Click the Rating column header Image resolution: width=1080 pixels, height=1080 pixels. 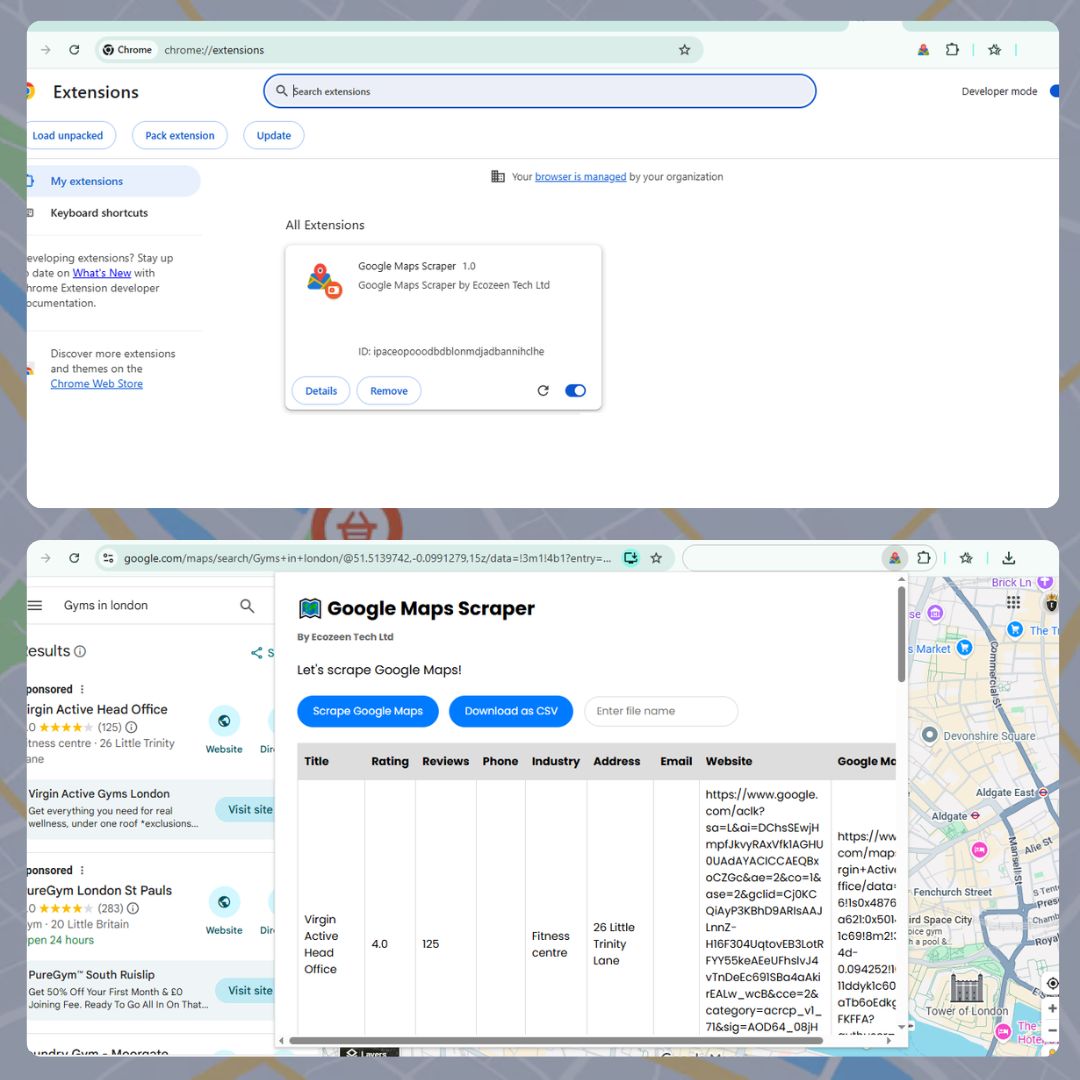click(390, 761)
